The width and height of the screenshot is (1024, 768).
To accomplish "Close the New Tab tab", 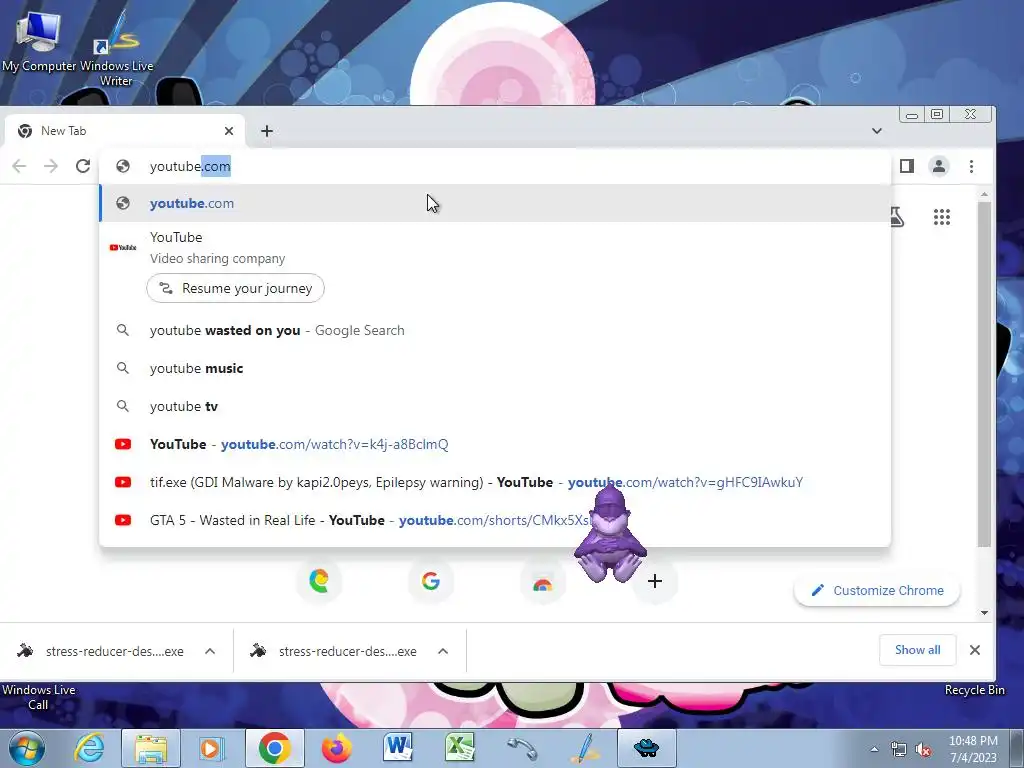I will 229,131.
